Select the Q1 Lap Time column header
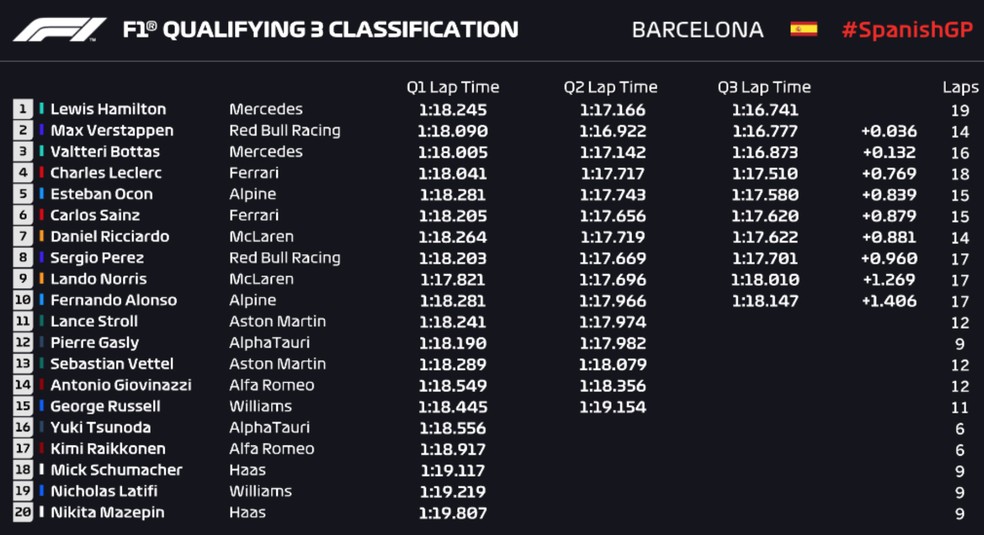 pos(452,87)
